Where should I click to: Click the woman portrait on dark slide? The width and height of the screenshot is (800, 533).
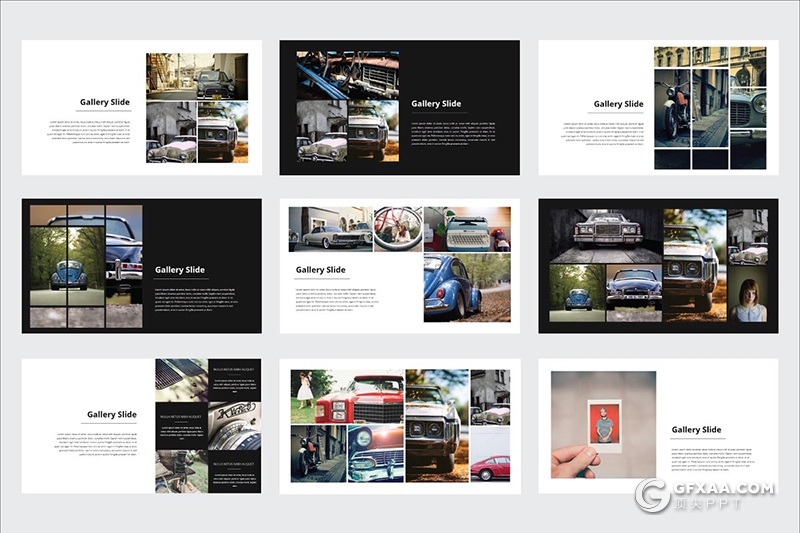pos(747,299)
